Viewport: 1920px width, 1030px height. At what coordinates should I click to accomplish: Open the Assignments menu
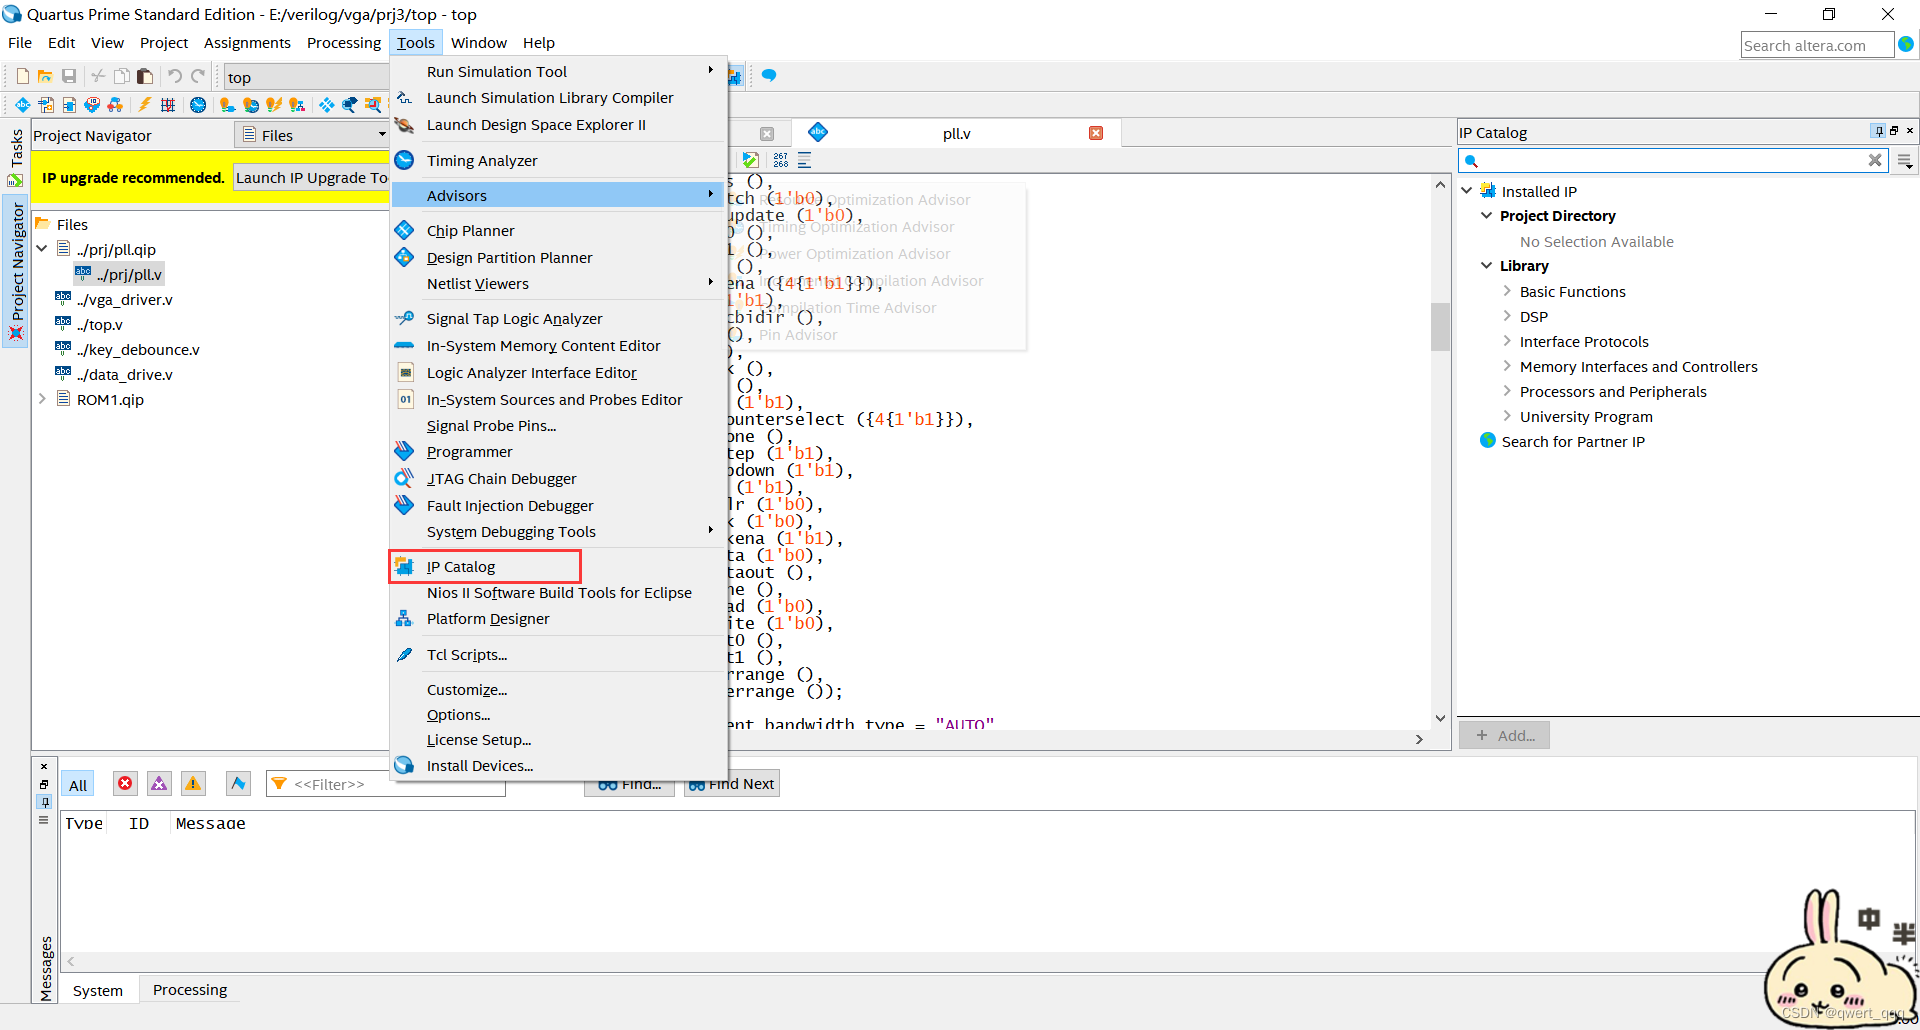[247, 43]
